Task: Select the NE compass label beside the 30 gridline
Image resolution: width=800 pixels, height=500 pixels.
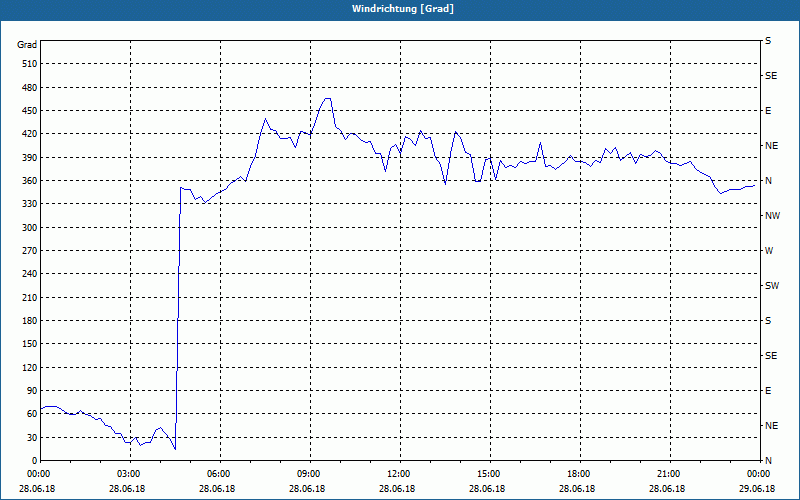Action: coord(771,426)
